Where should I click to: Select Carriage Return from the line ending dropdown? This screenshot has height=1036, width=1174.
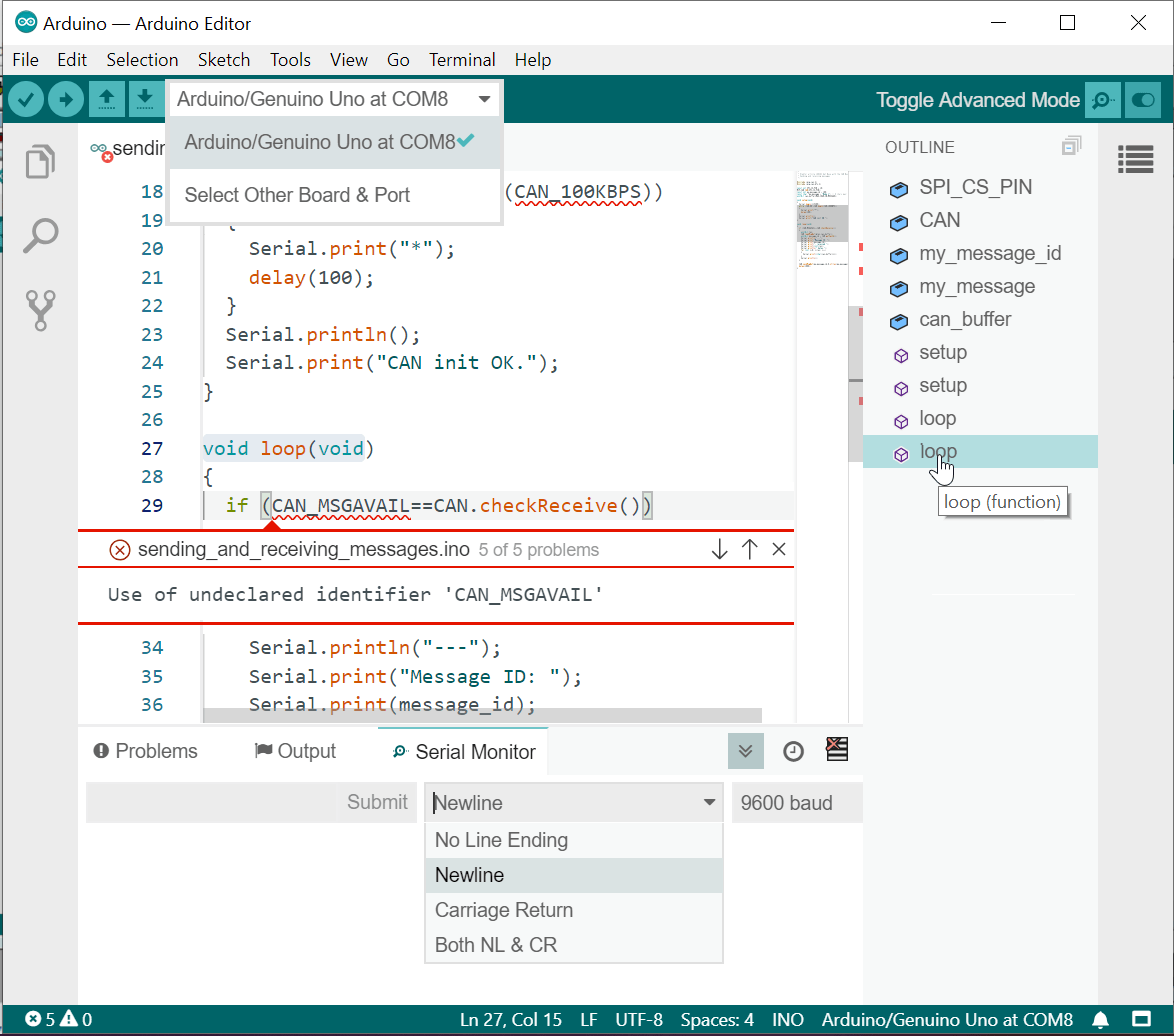(x=503, y=910)
